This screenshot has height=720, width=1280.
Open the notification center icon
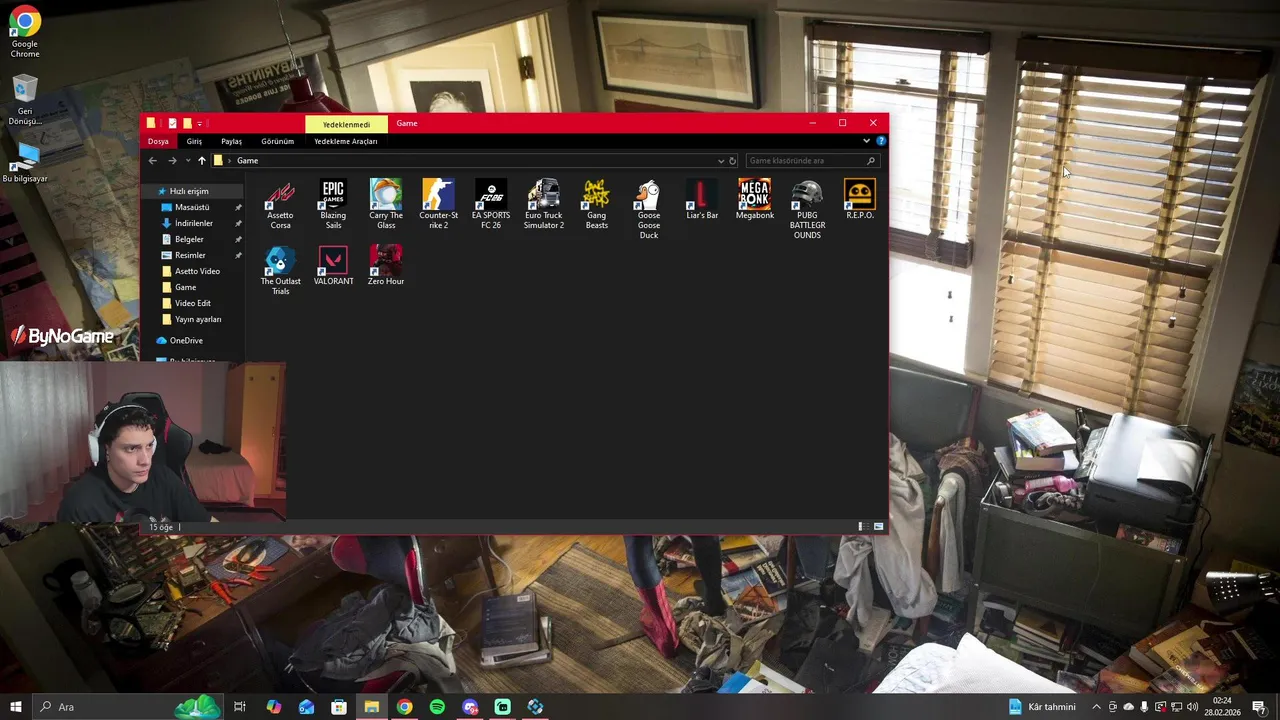tap(1259, 707)
